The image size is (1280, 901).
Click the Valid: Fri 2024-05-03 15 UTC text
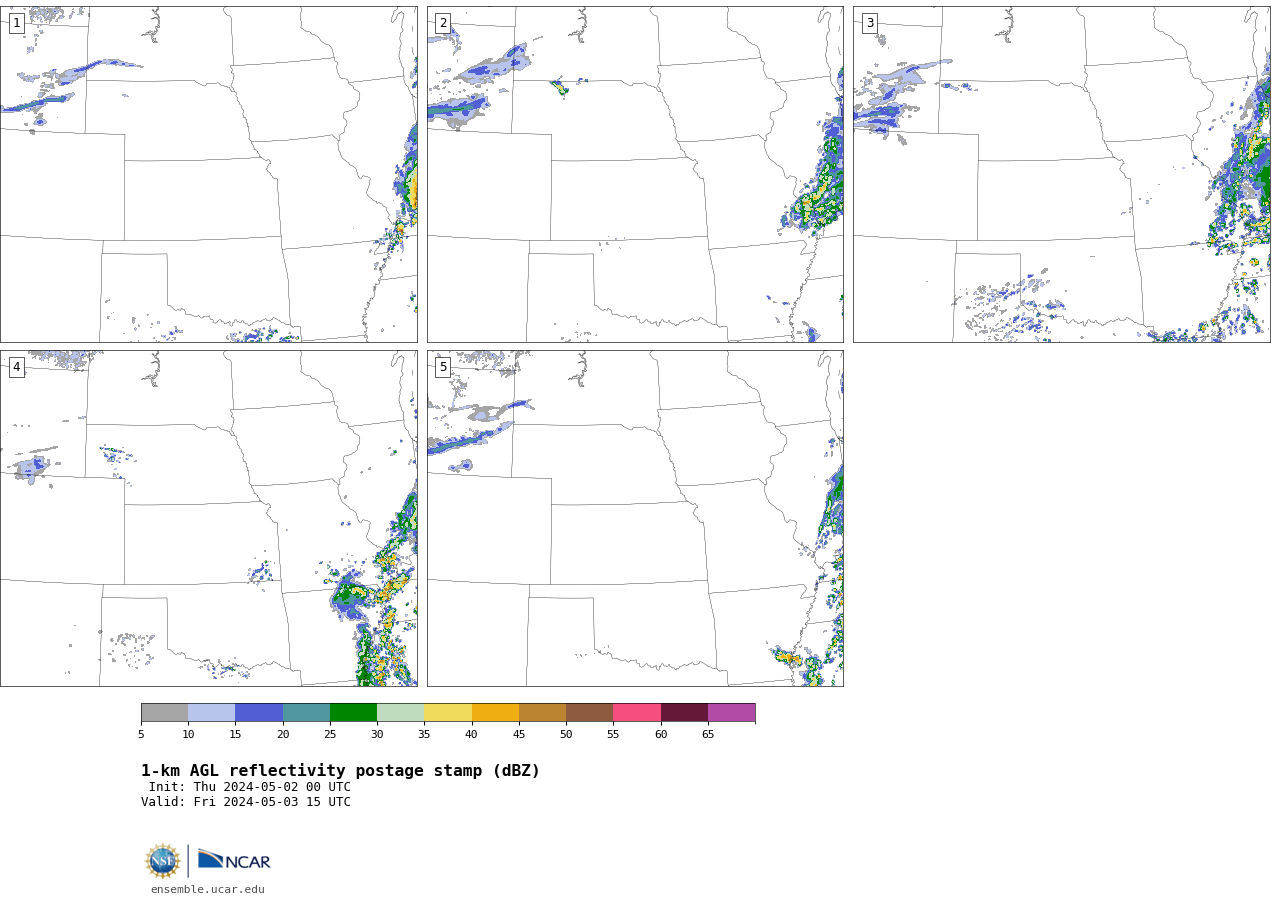(246, 802)
